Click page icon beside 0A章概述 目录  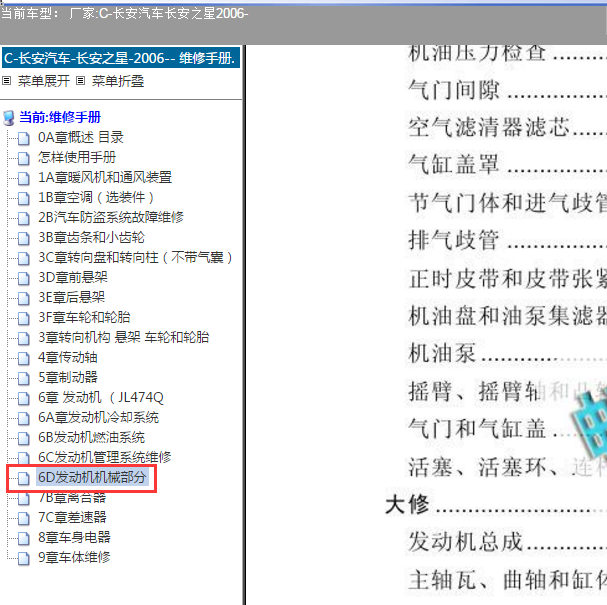click(24, 138)
